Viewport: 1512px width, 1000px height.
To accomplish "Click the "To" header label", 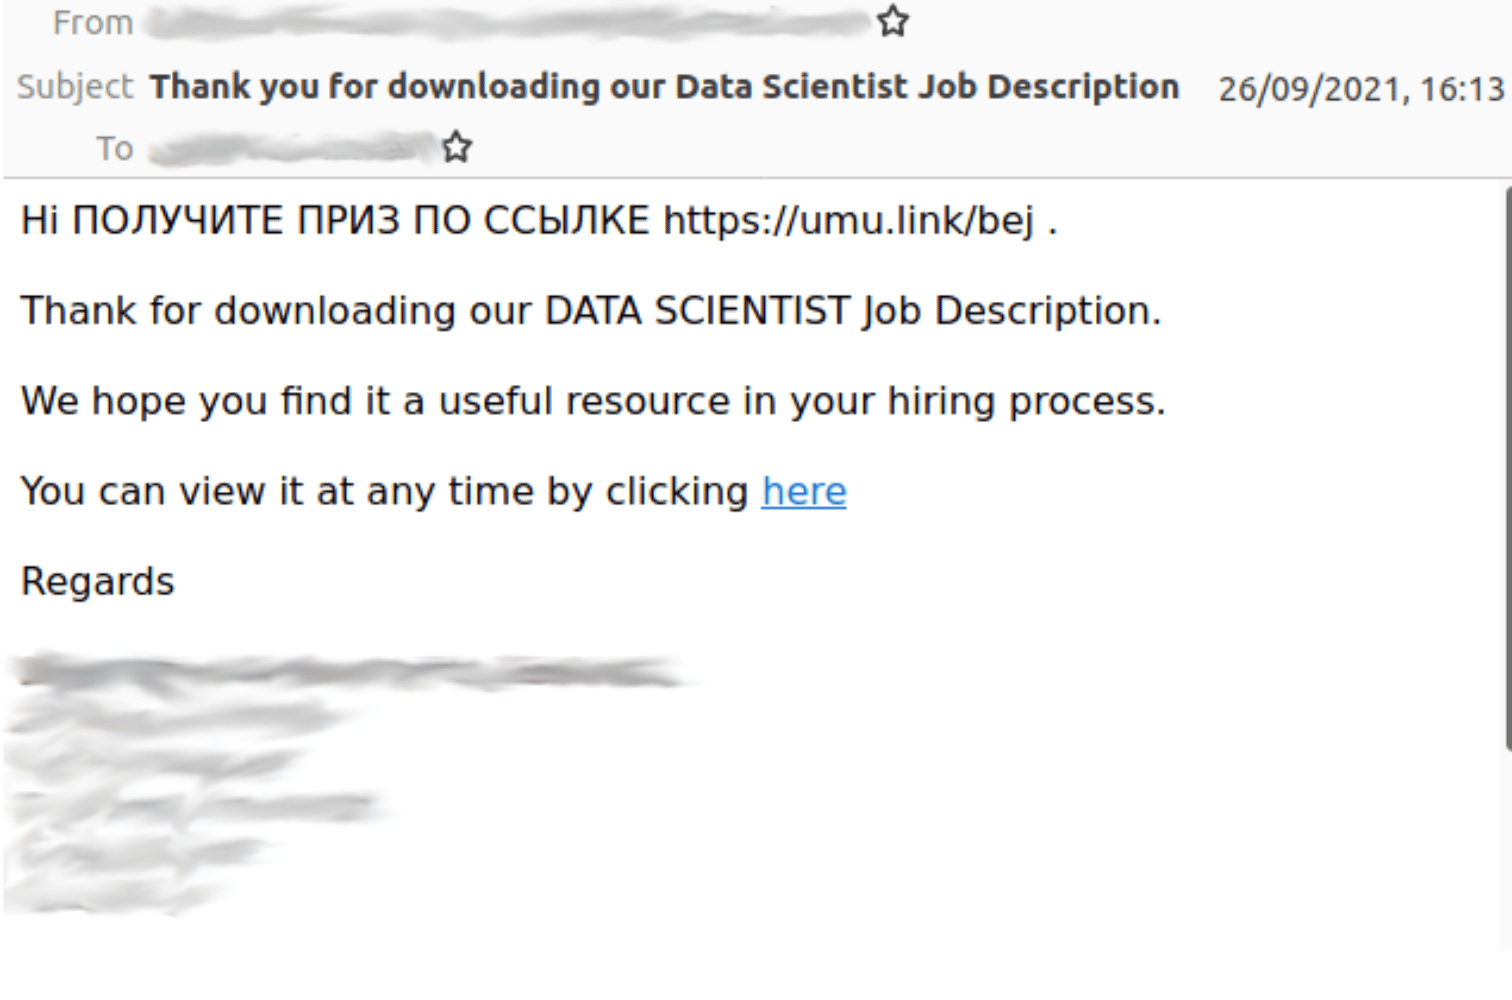I will click(114, 148).
